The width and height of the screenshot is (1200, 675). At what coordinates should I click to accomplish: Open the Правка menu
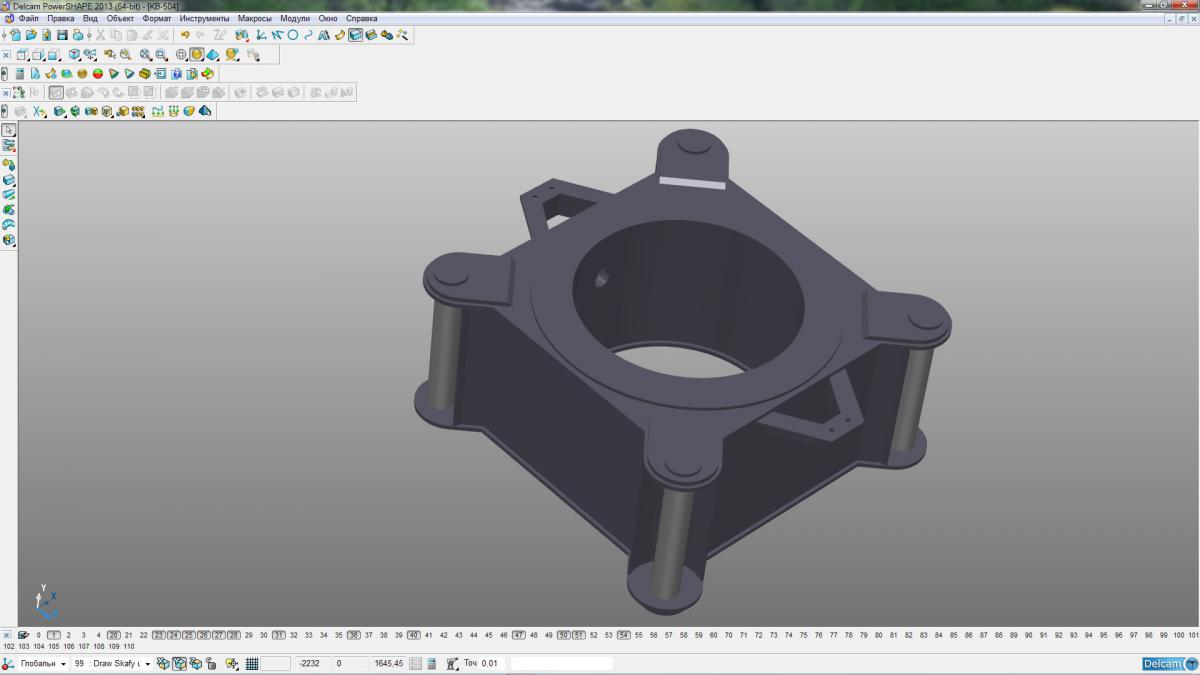point(61,18)
